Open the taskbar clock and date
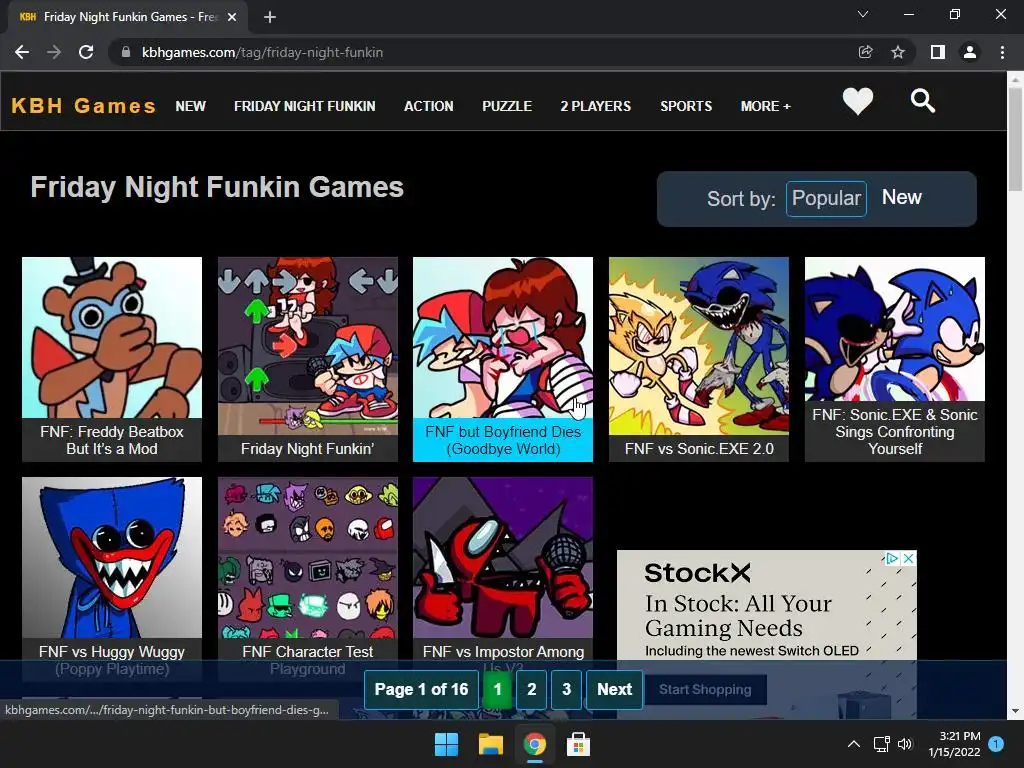Screen dimensions: 1024x768 pyautogui.click(x=954, y=744)
